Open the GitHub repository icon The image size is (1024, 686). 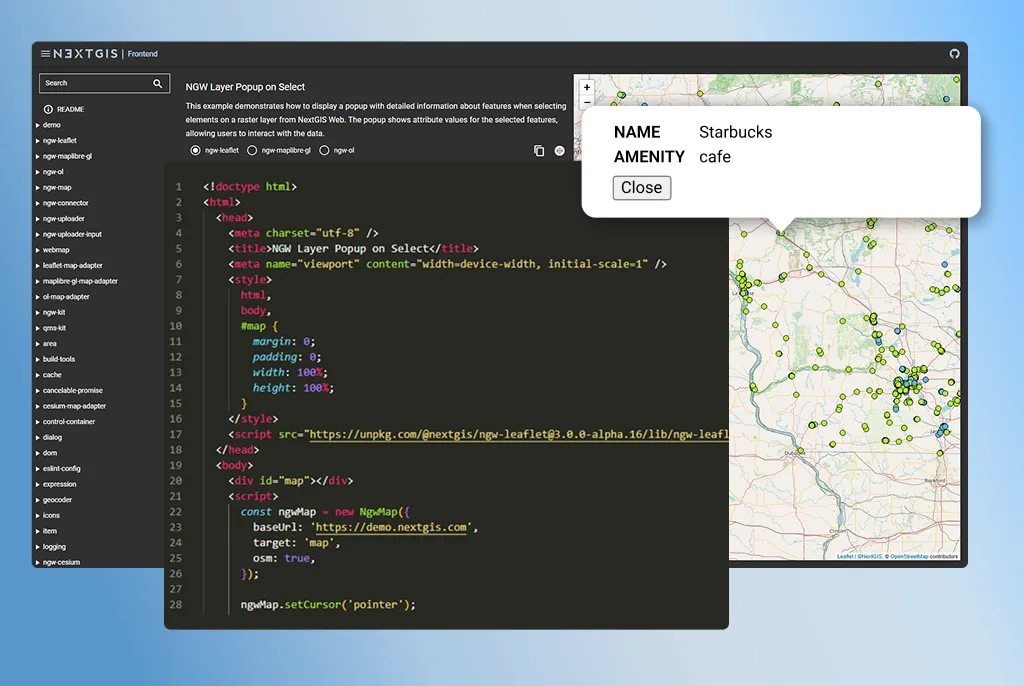tap(954, 54)
